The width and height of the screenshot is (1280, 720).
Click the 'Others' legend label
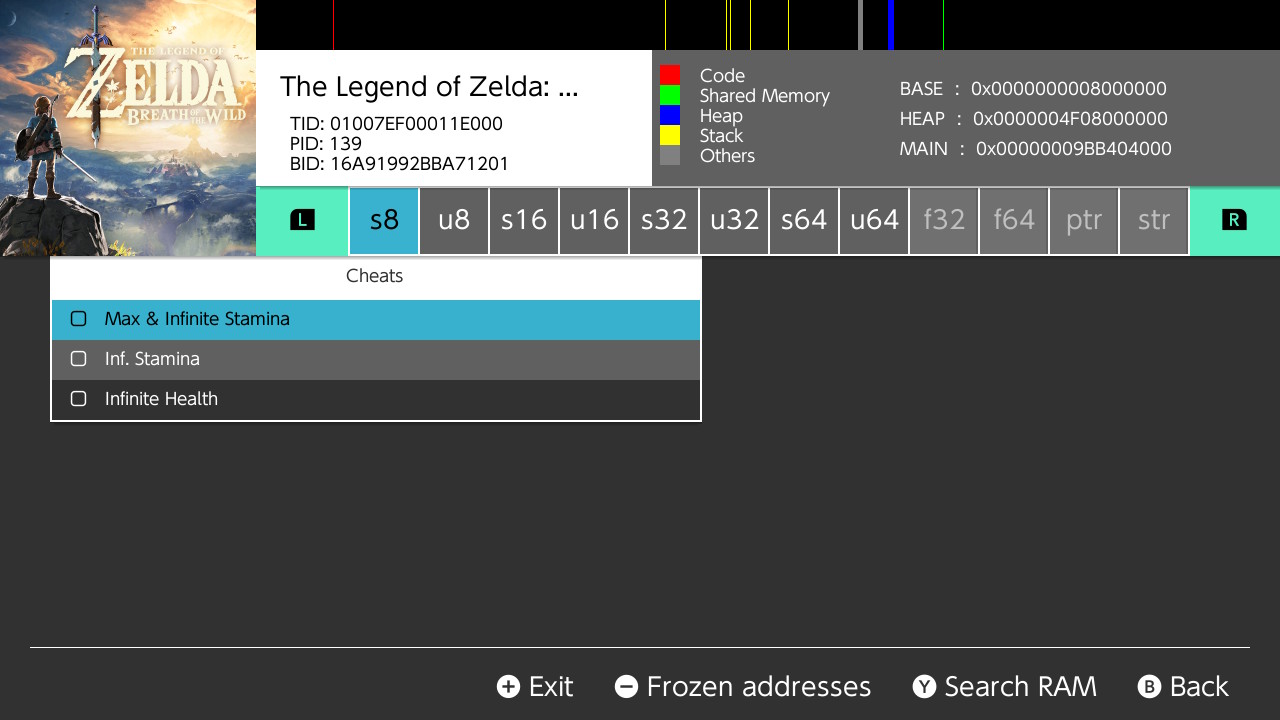coord(727,156)
